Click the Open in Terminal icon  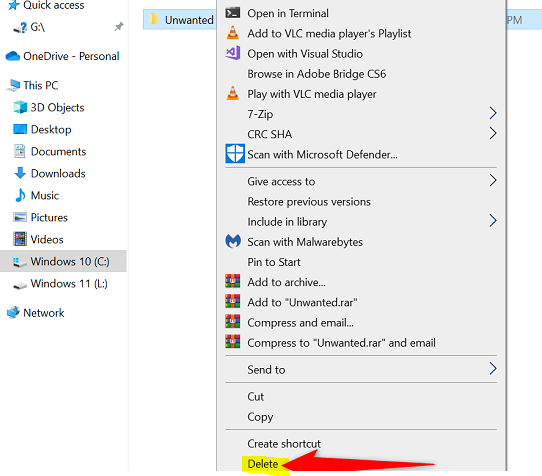[233, 13]
